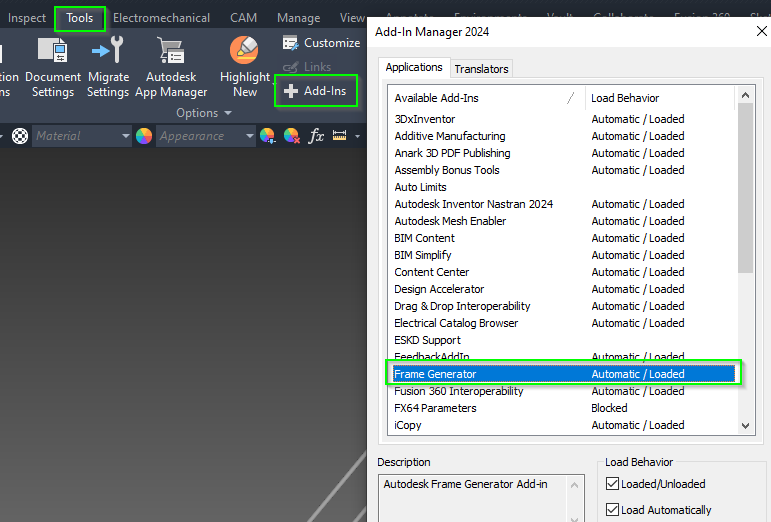Close the Add-In Manager dialog

(x=761, y=31)
